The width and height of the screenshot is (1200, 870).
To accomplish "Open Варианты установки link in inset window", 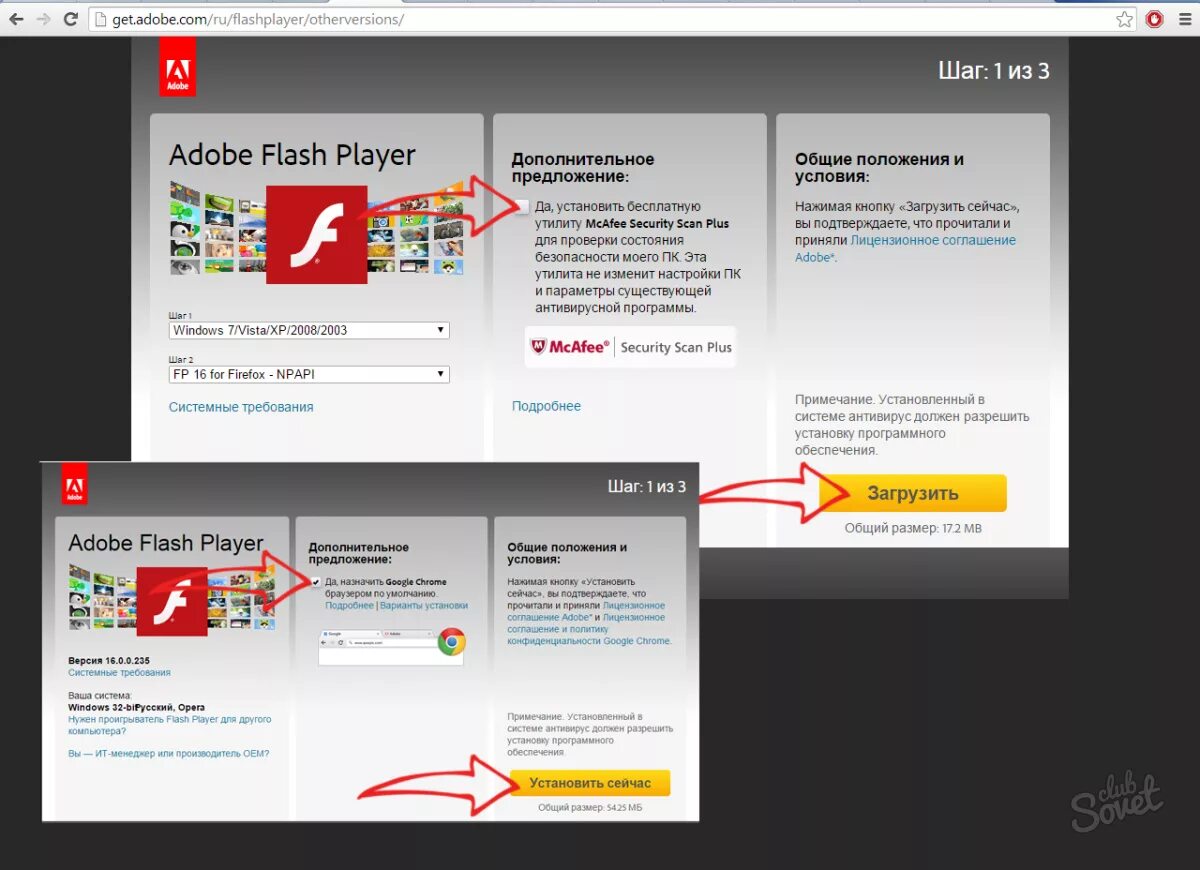I will (422, 606).
